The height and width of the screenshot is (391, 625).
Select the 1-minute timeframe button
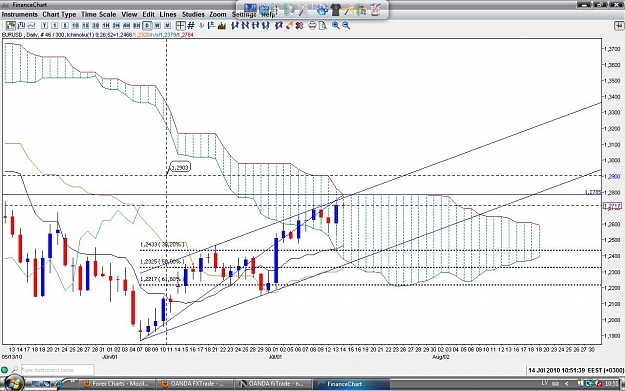pyautogui.click(x=55, y=26)
